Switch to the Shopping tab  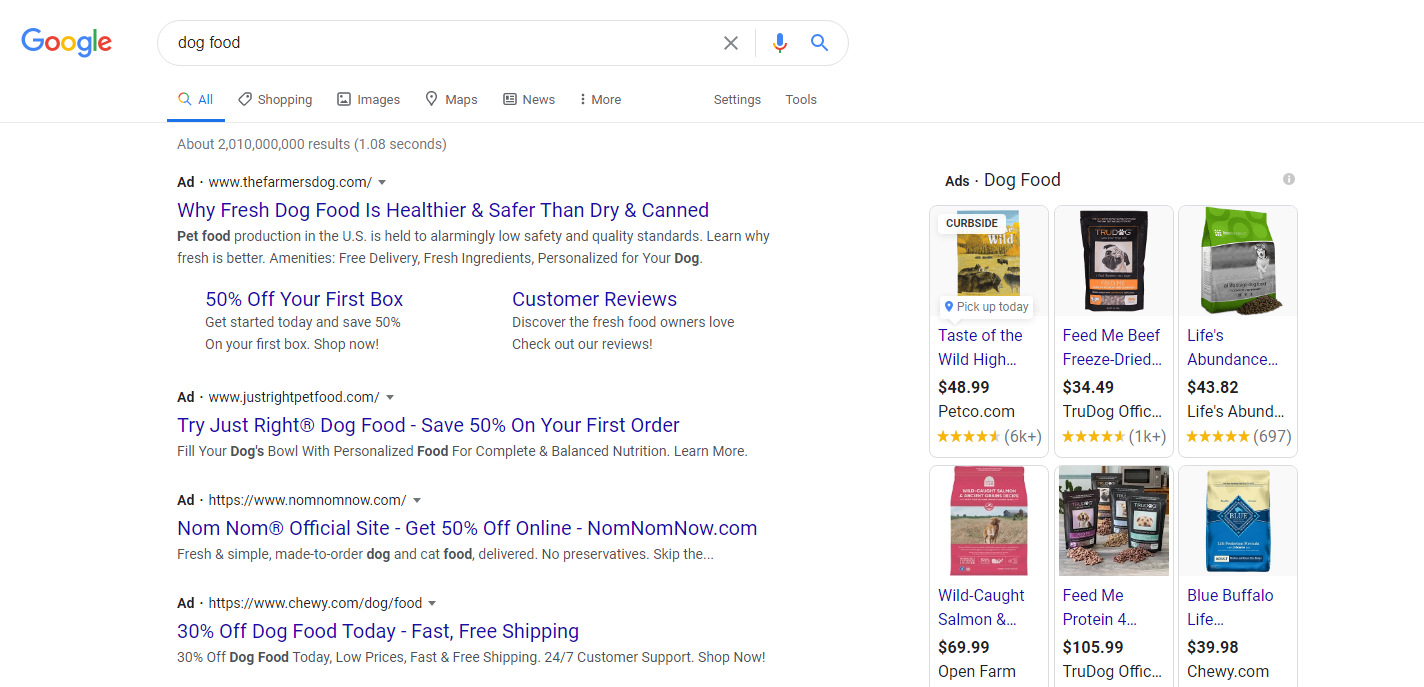point(275,99)
